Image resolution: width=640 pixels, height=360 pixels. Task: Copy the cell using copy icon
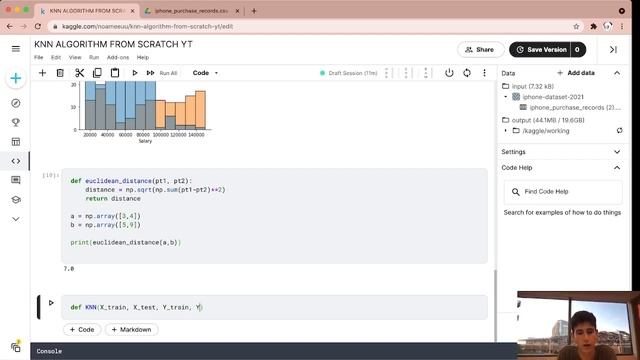[97, 73]
